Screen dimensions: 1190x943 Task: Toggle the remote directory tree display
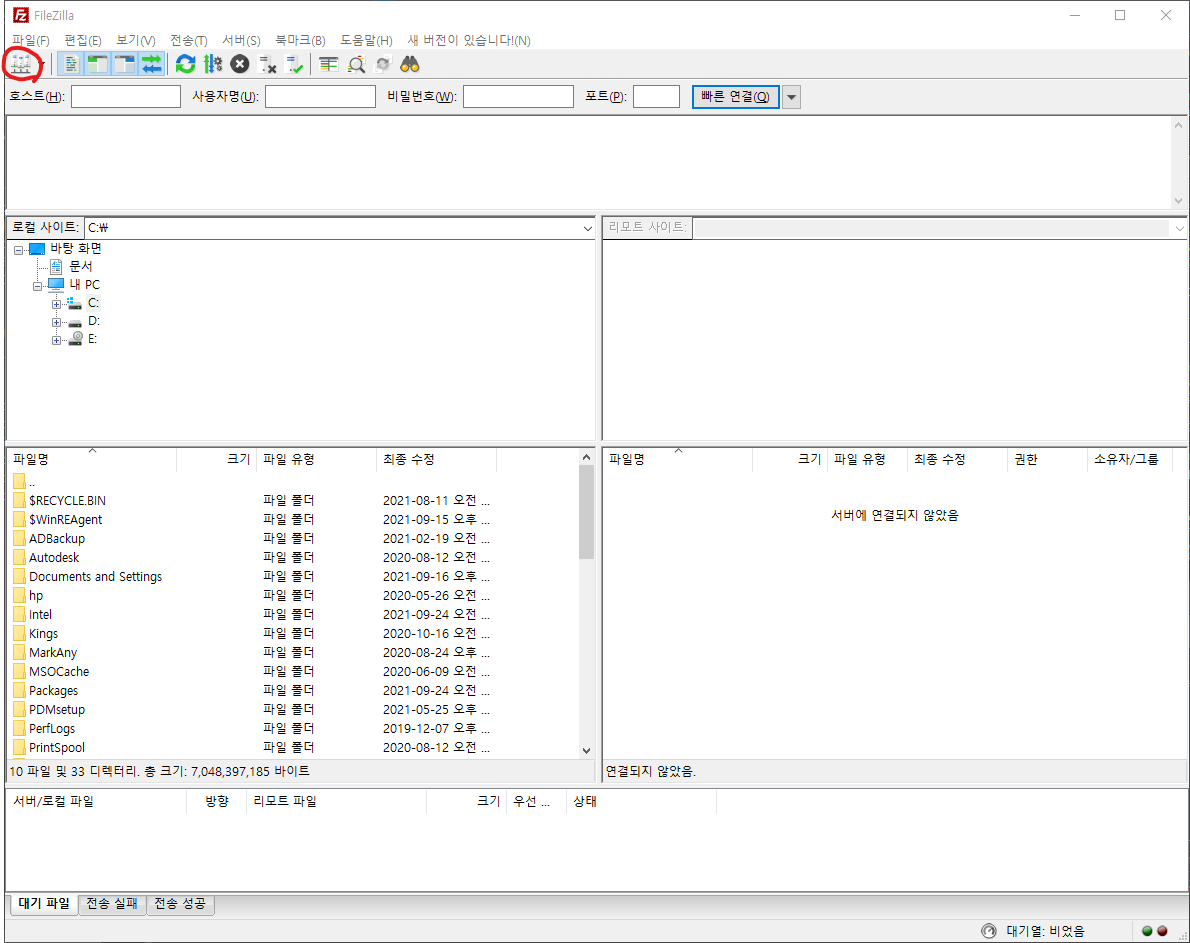[x=124, y=64]
